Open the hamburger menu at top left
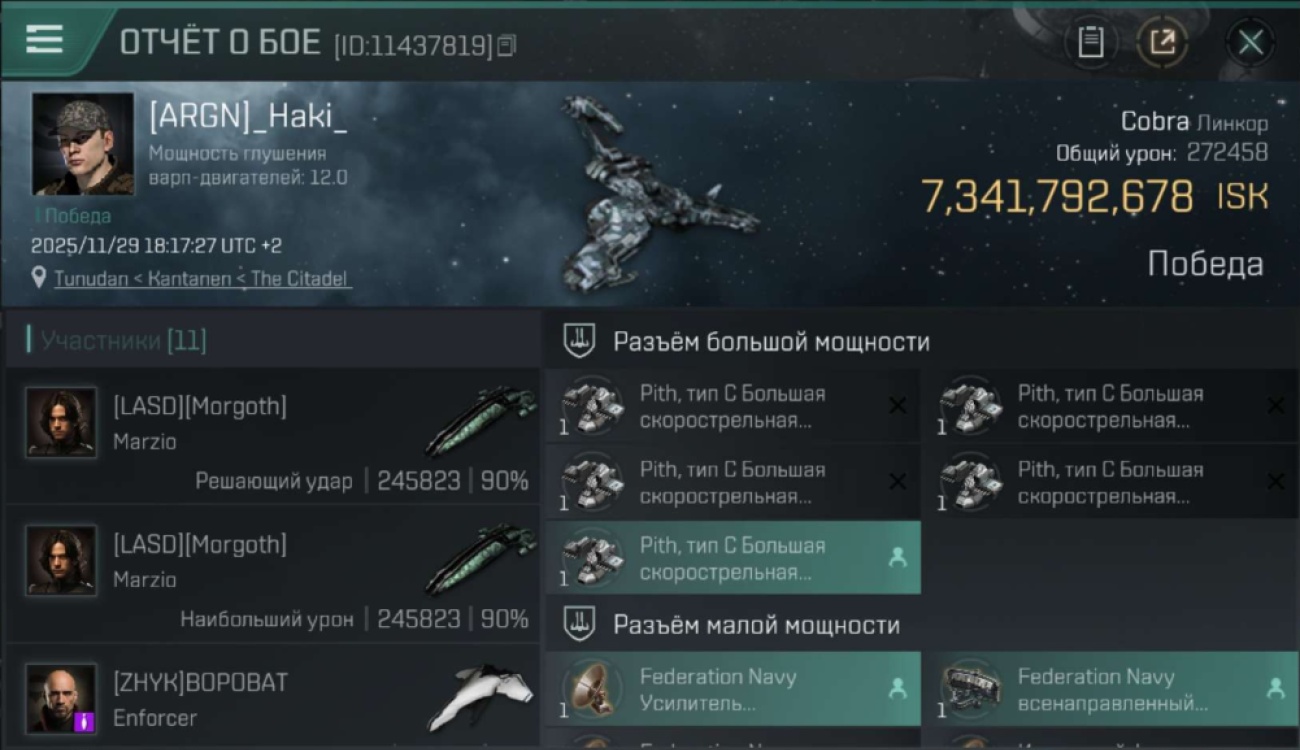Image resolution: width=1300 pixels, height=750 pixels. coord(44,40)
